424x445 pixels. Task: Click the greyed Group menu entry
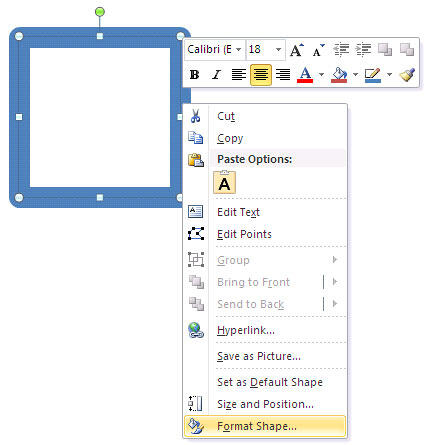tap(233, 260)
